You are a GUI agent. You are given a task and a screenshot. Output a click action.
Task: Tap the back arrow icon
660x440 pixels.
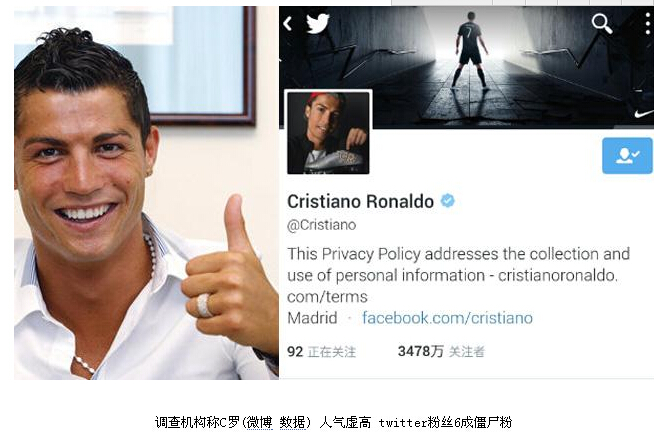pos(288,24)
